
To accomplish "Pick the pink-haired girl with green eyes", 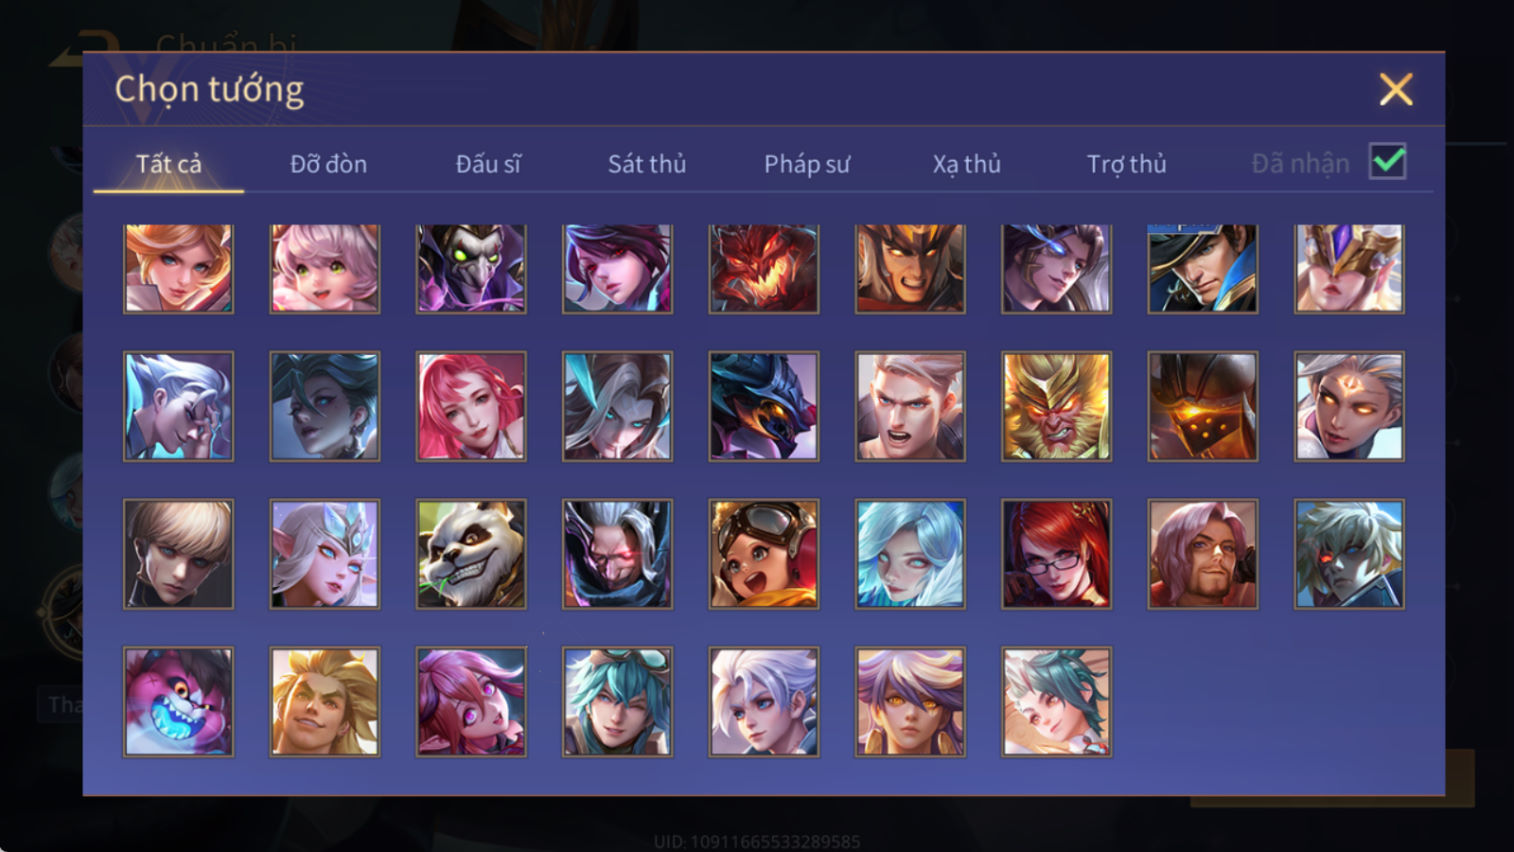I will 325,268.
